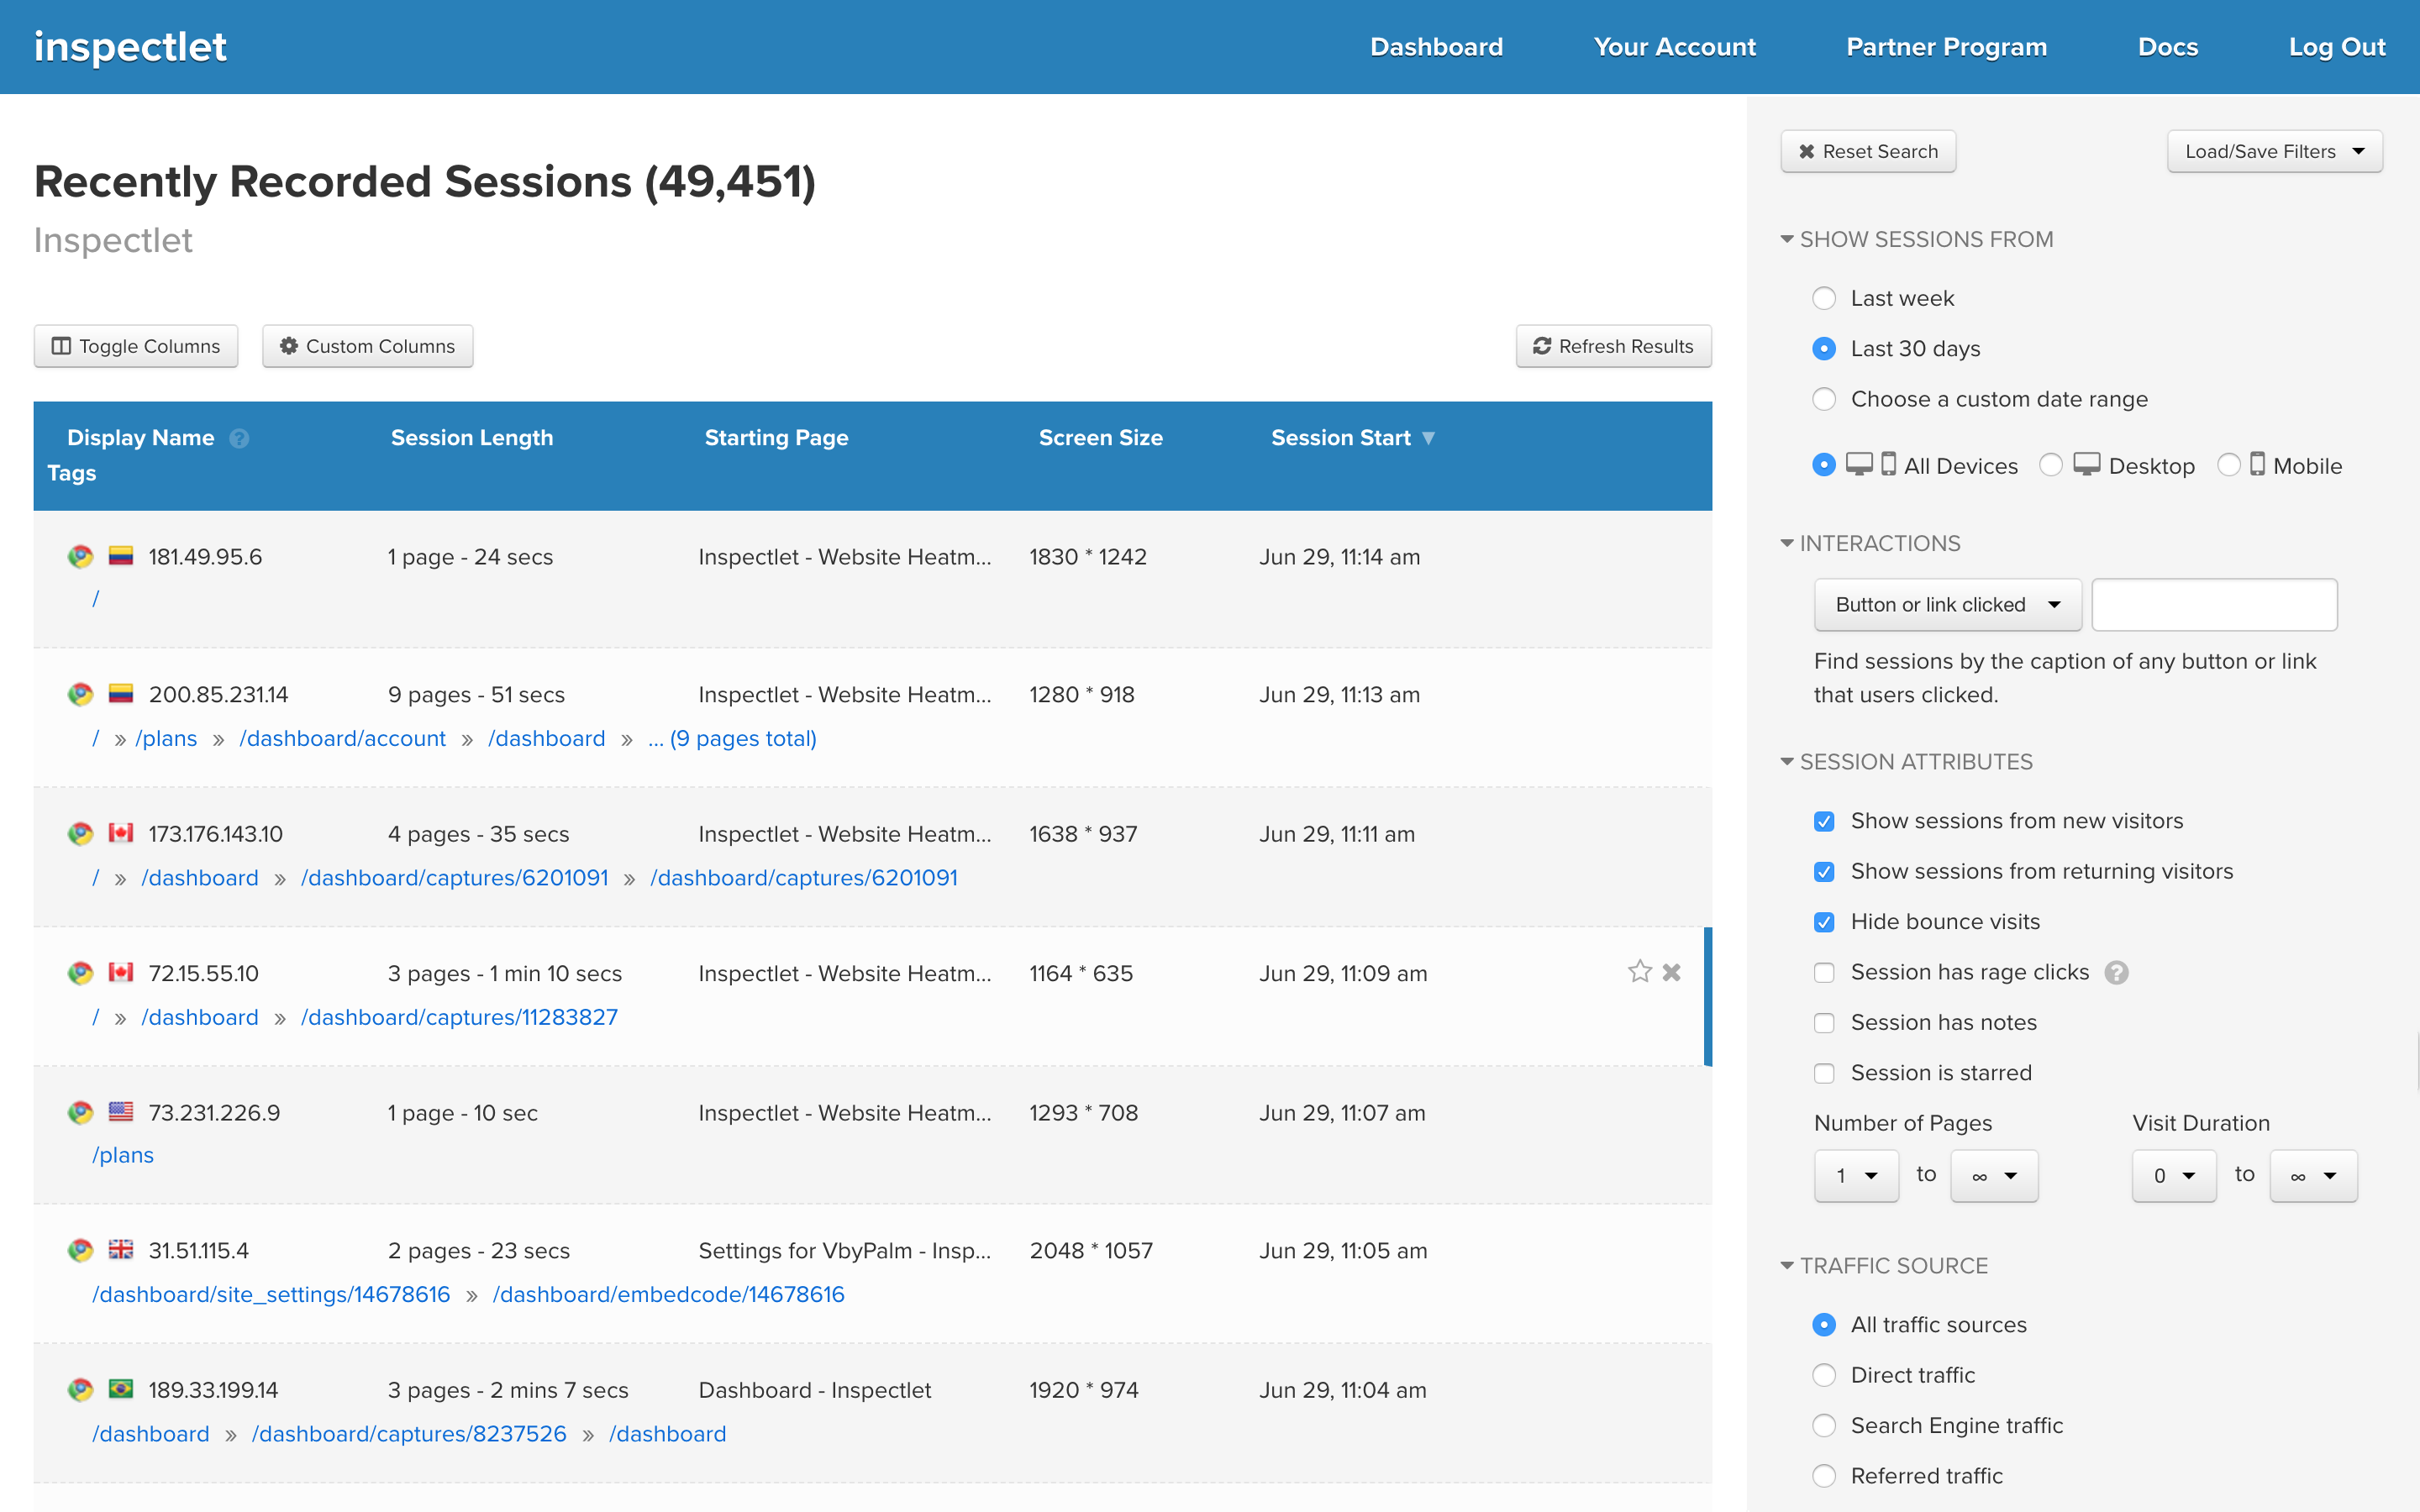Click Chrome icon for 72.15.55.10
The image size is (2420, 1512).
[80, 973]
